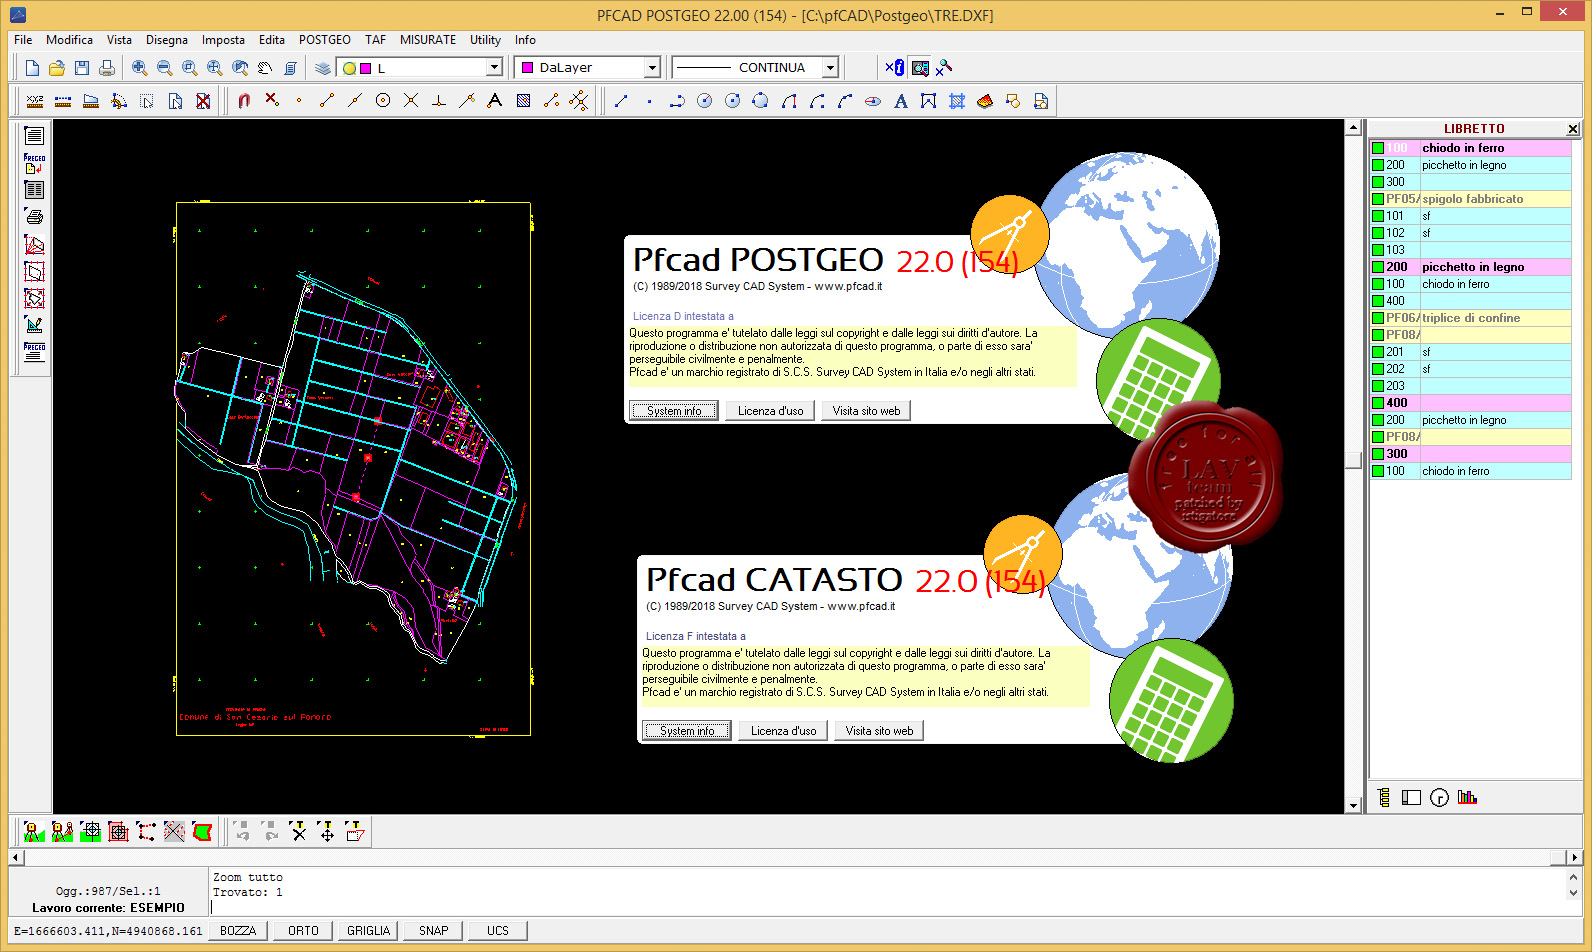Click System info on CATASTO splash
Viewport: 1592px width, 952px height.
(687, 731)
